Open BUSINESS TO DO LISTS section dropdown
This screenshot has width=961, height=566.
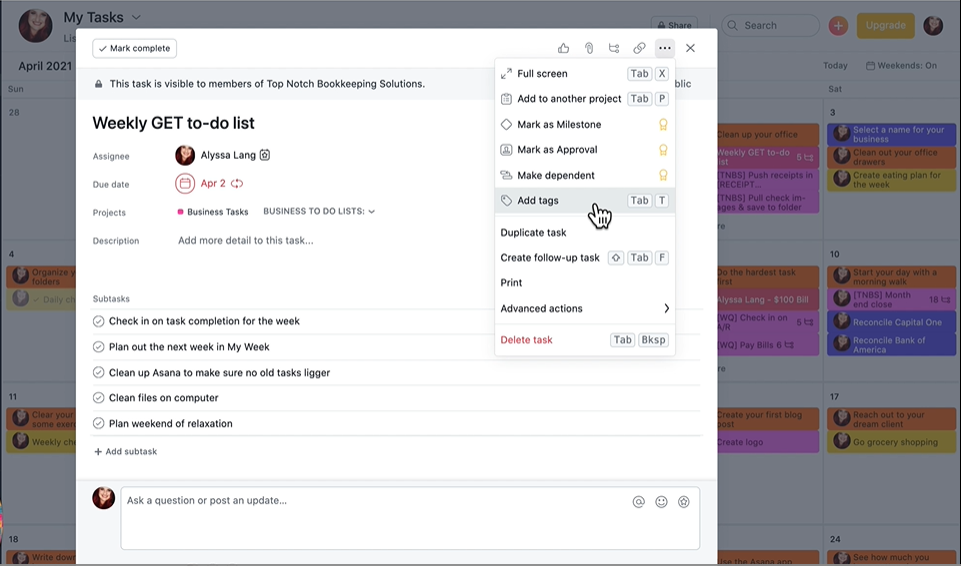[319, 211]
